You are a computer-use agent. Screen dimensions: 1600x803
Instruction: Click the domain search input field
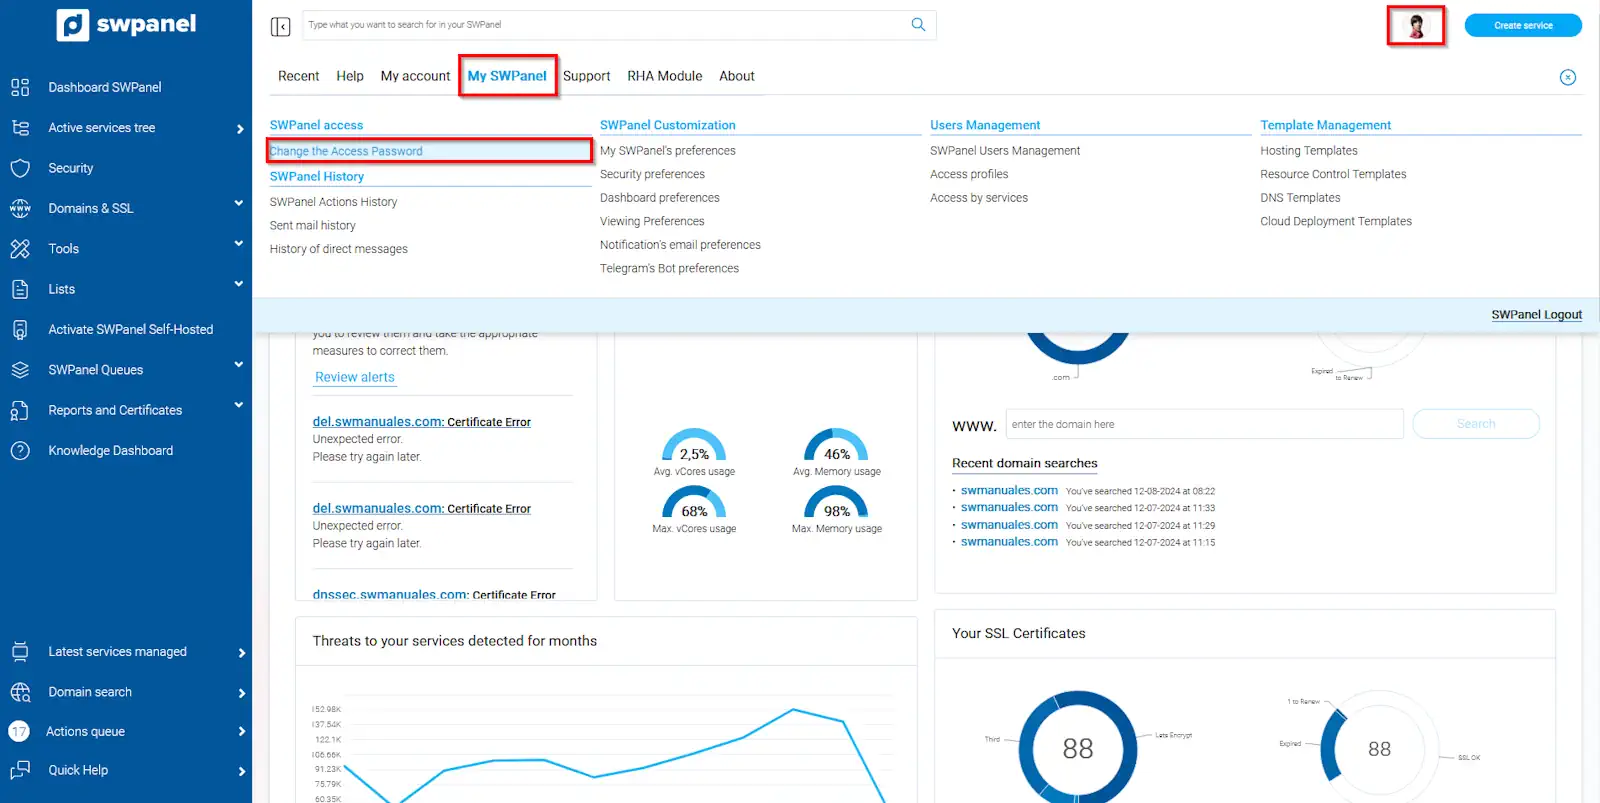click(1204, 424)
